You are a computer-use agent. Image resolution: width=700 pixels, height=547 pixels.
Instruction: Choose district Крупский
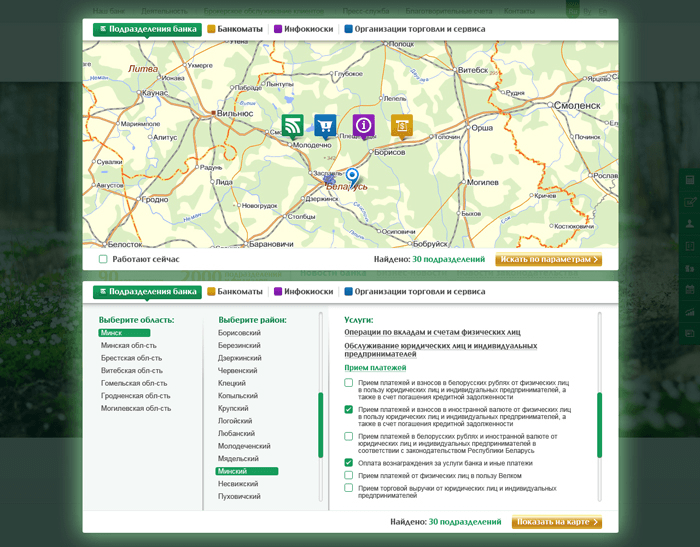[x=233, y=408]
